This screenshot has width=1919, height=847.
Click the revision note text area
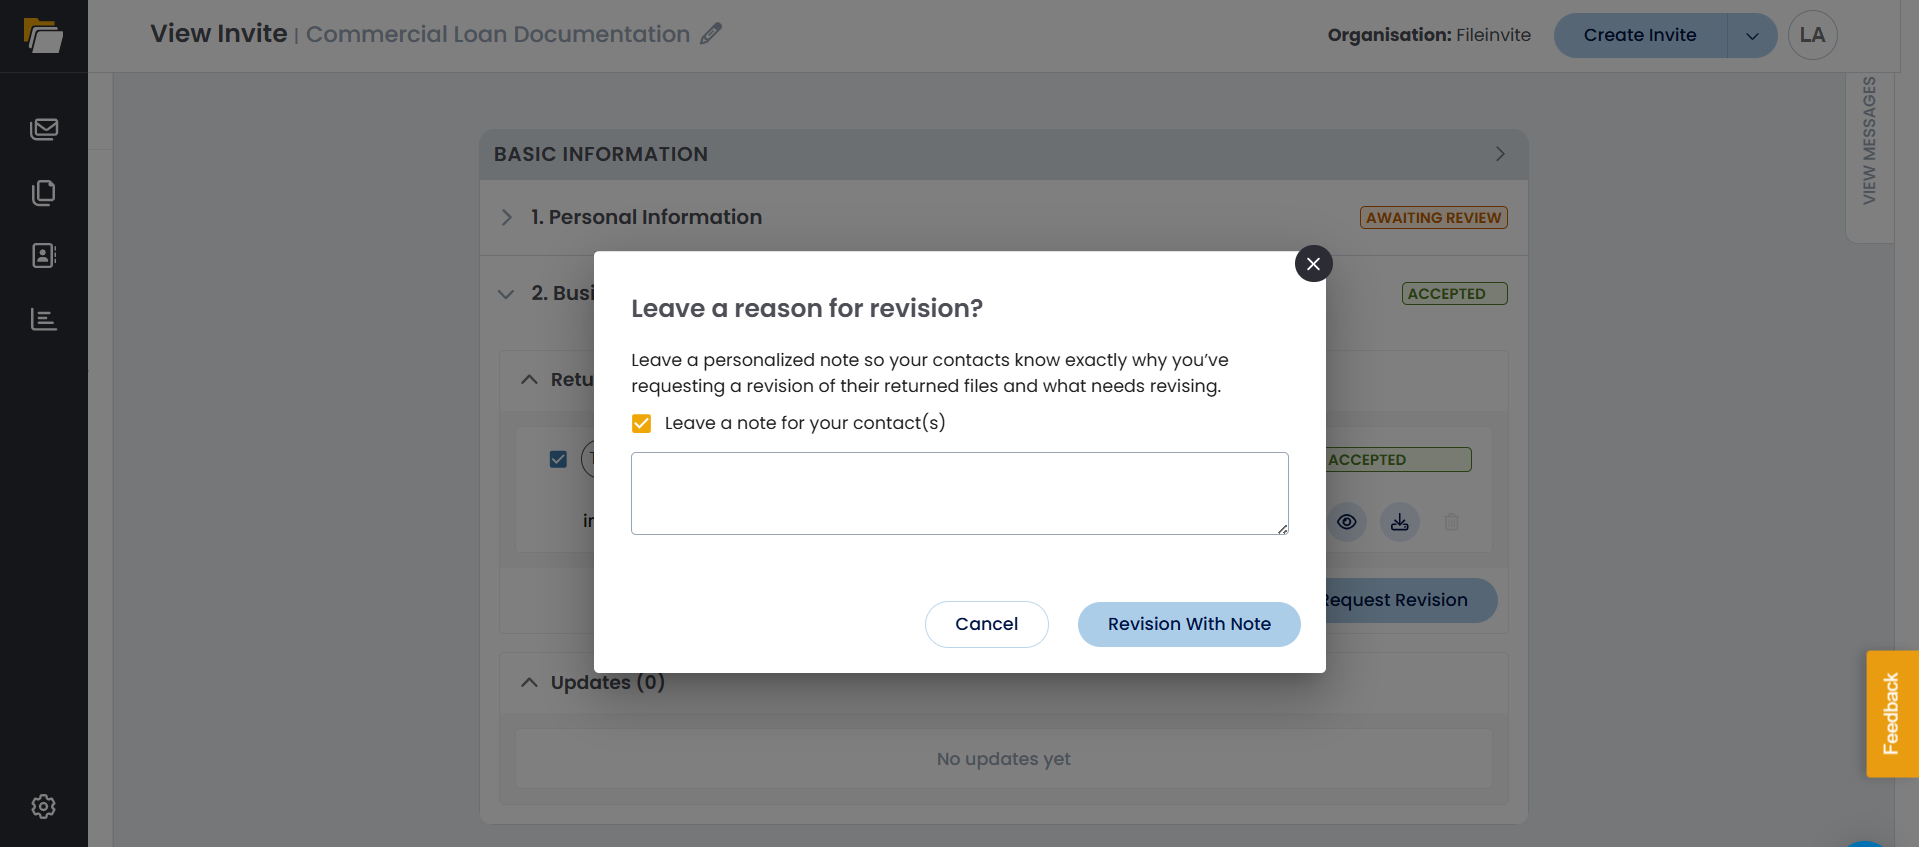point(959,493)
